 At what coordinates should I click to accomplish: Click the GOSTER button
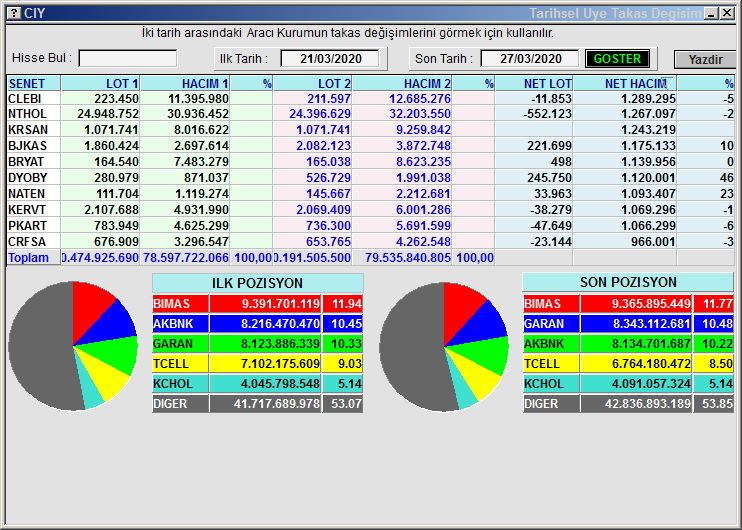617,59
